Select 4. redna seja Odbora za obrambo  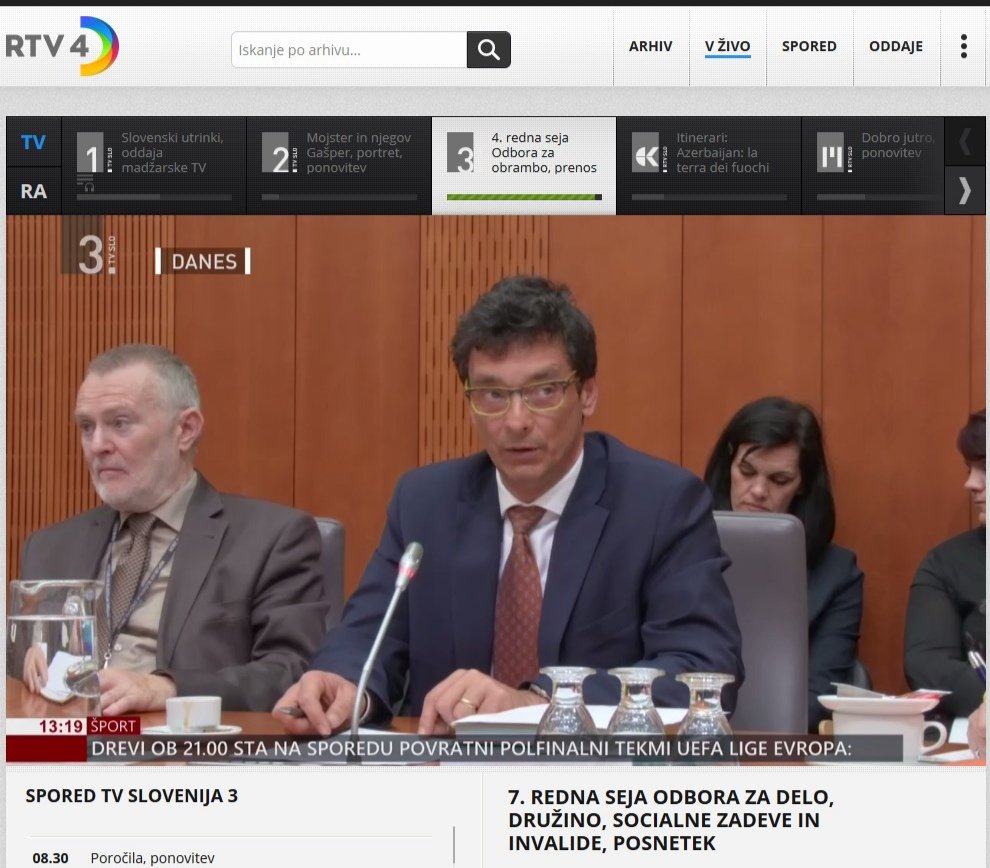(524, 165)
